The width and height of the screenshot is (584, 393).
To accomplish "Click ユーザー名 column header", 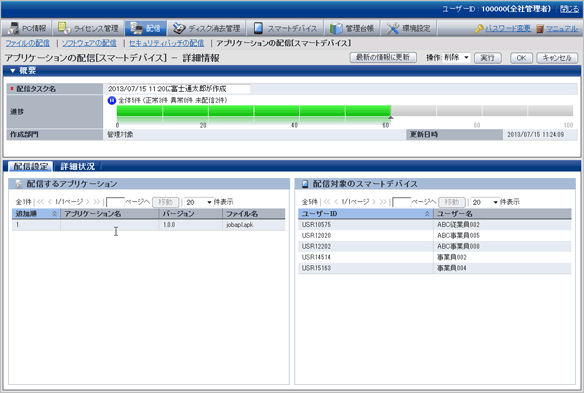I will (x=502, y=213).
